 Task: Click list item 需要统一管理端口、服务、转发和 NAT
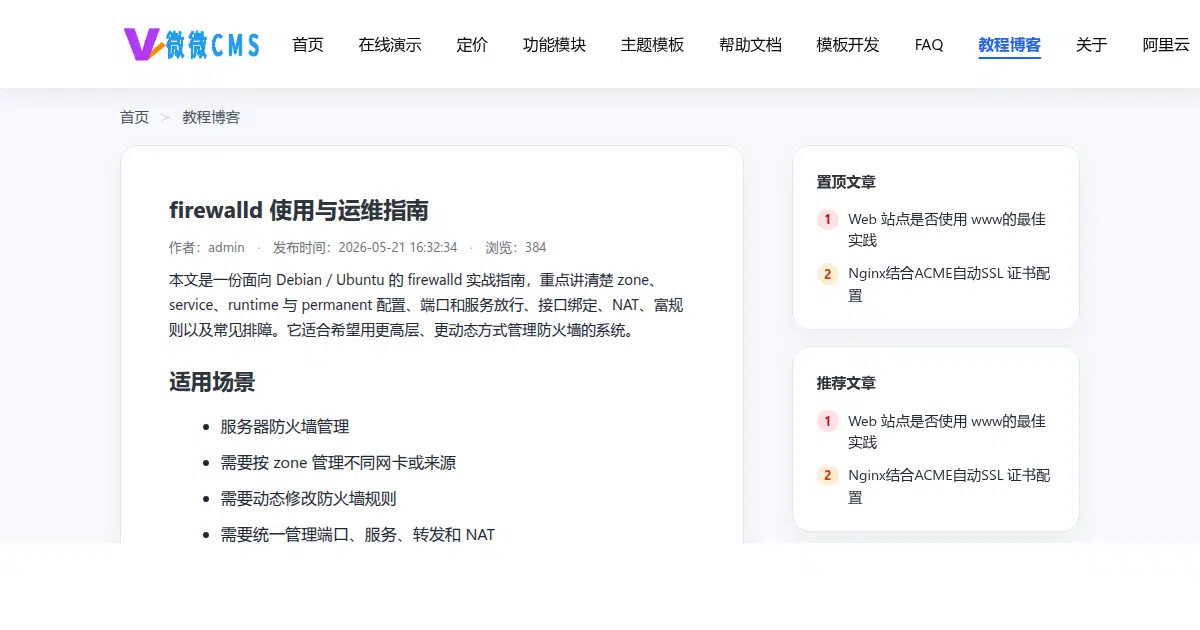(x=357, y=534)
